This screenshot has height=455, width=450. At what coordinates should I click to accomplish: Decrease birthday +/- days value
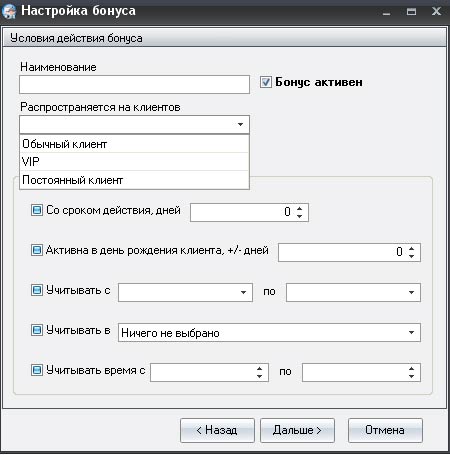[411, 256]
